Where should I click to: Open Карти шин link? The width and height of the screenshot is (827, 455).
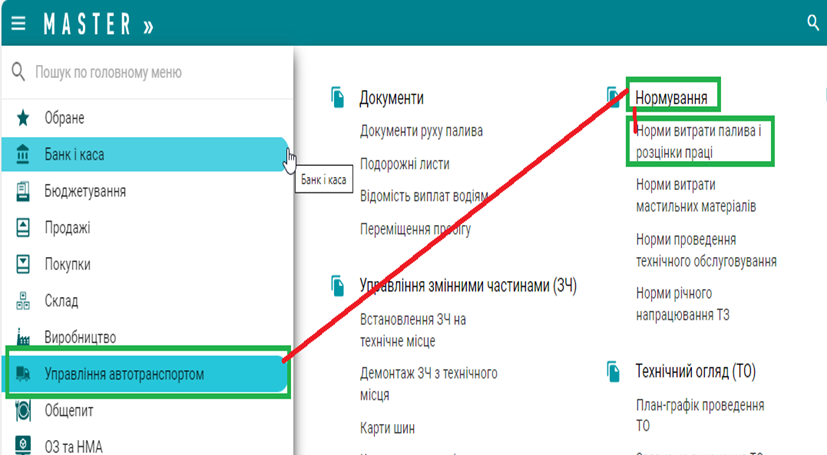(x=387, y=428)
